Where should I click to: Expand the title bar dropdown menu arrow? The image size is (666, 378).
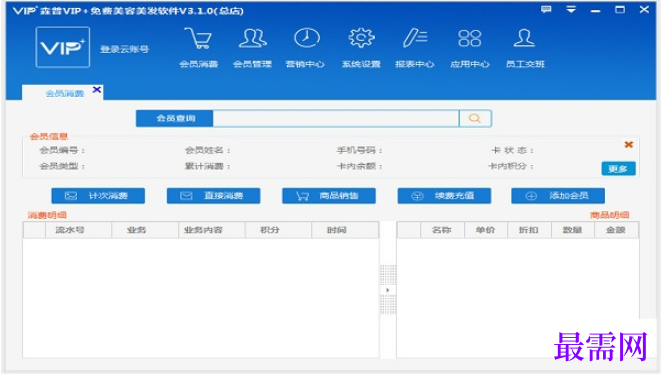pyautogui.click(x=571, y=9)
